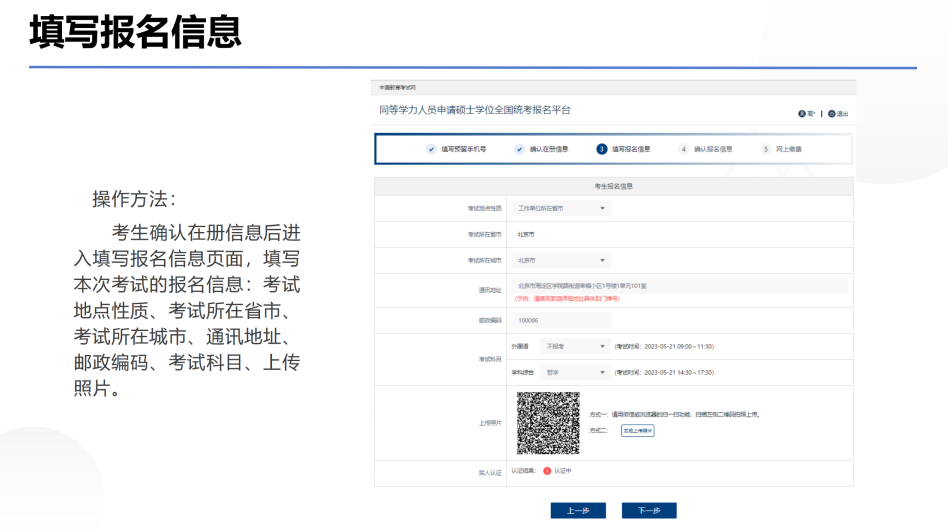Click the step 5 circle for 网上缴费
The height and width of the screenshot is (531, 948).
click(x=766, y=149)
